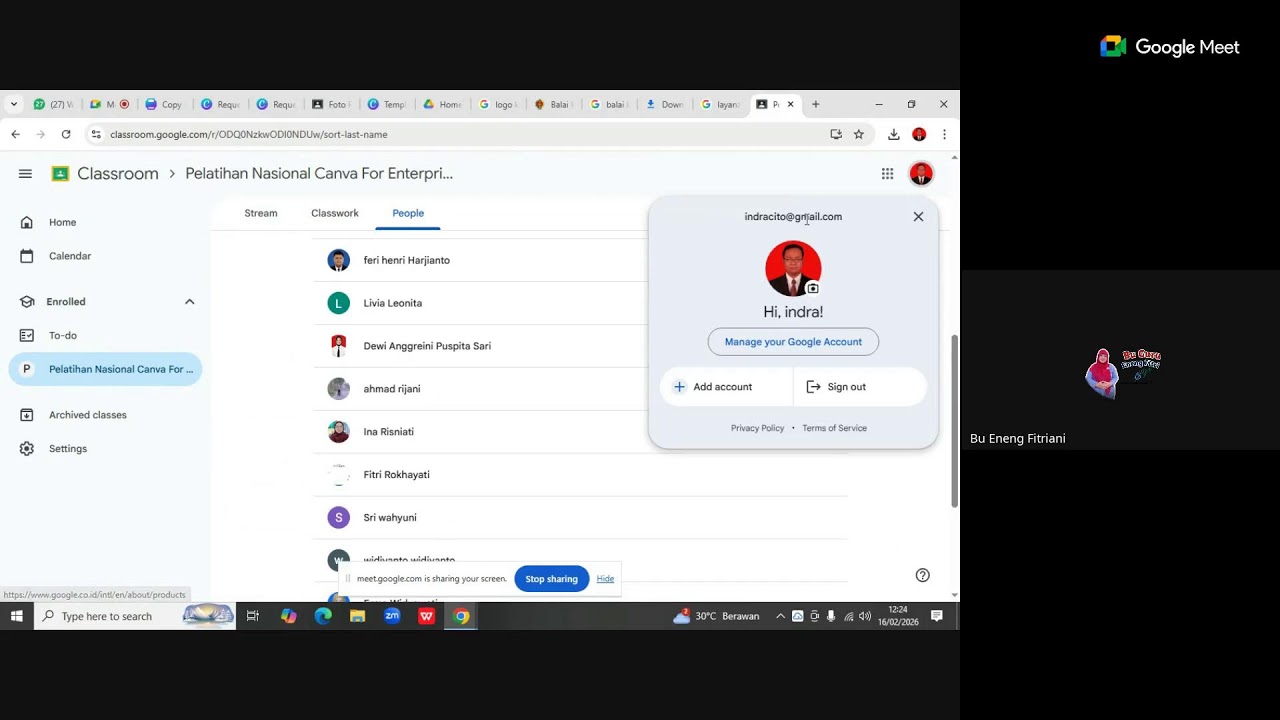Switch to the Copy browser tab
The height and width of the screenshot is (720, 1280).
coord(165,104)
